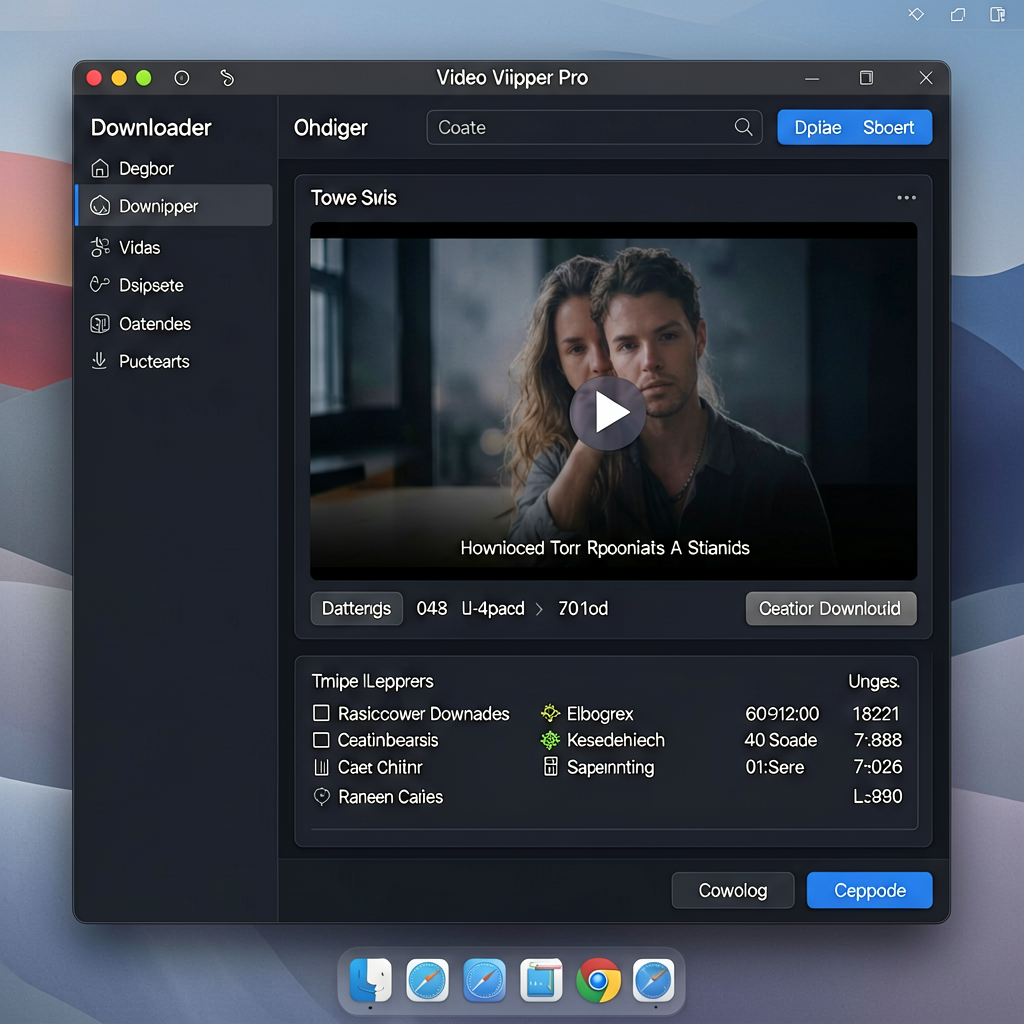
Task: Click the Downipper circular icon
Action: (100, 206)
